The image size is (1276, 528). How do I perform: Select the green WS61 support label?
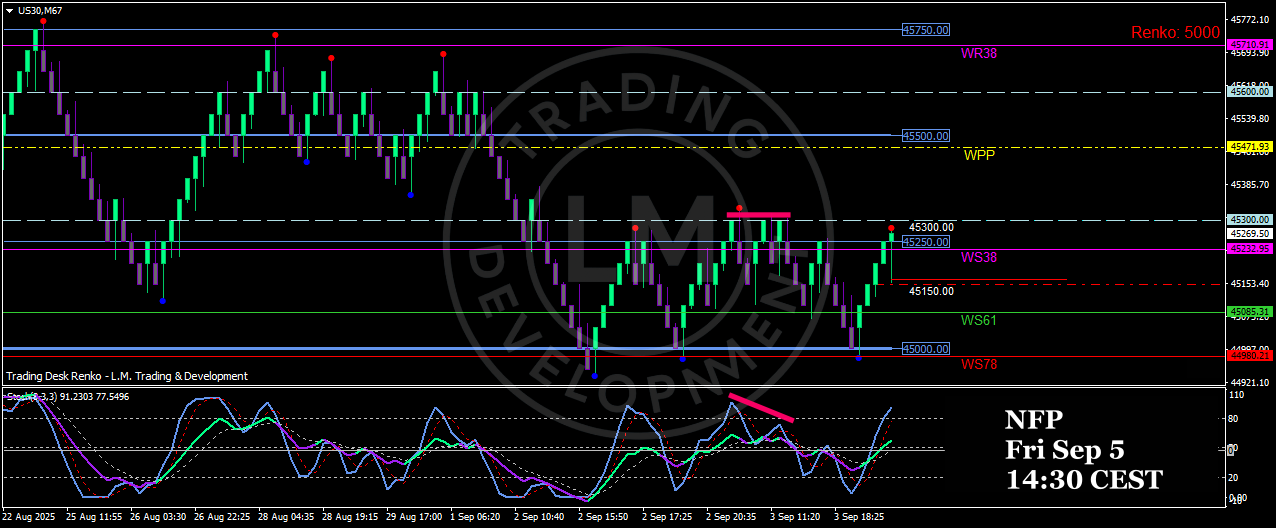click(978, 320)
